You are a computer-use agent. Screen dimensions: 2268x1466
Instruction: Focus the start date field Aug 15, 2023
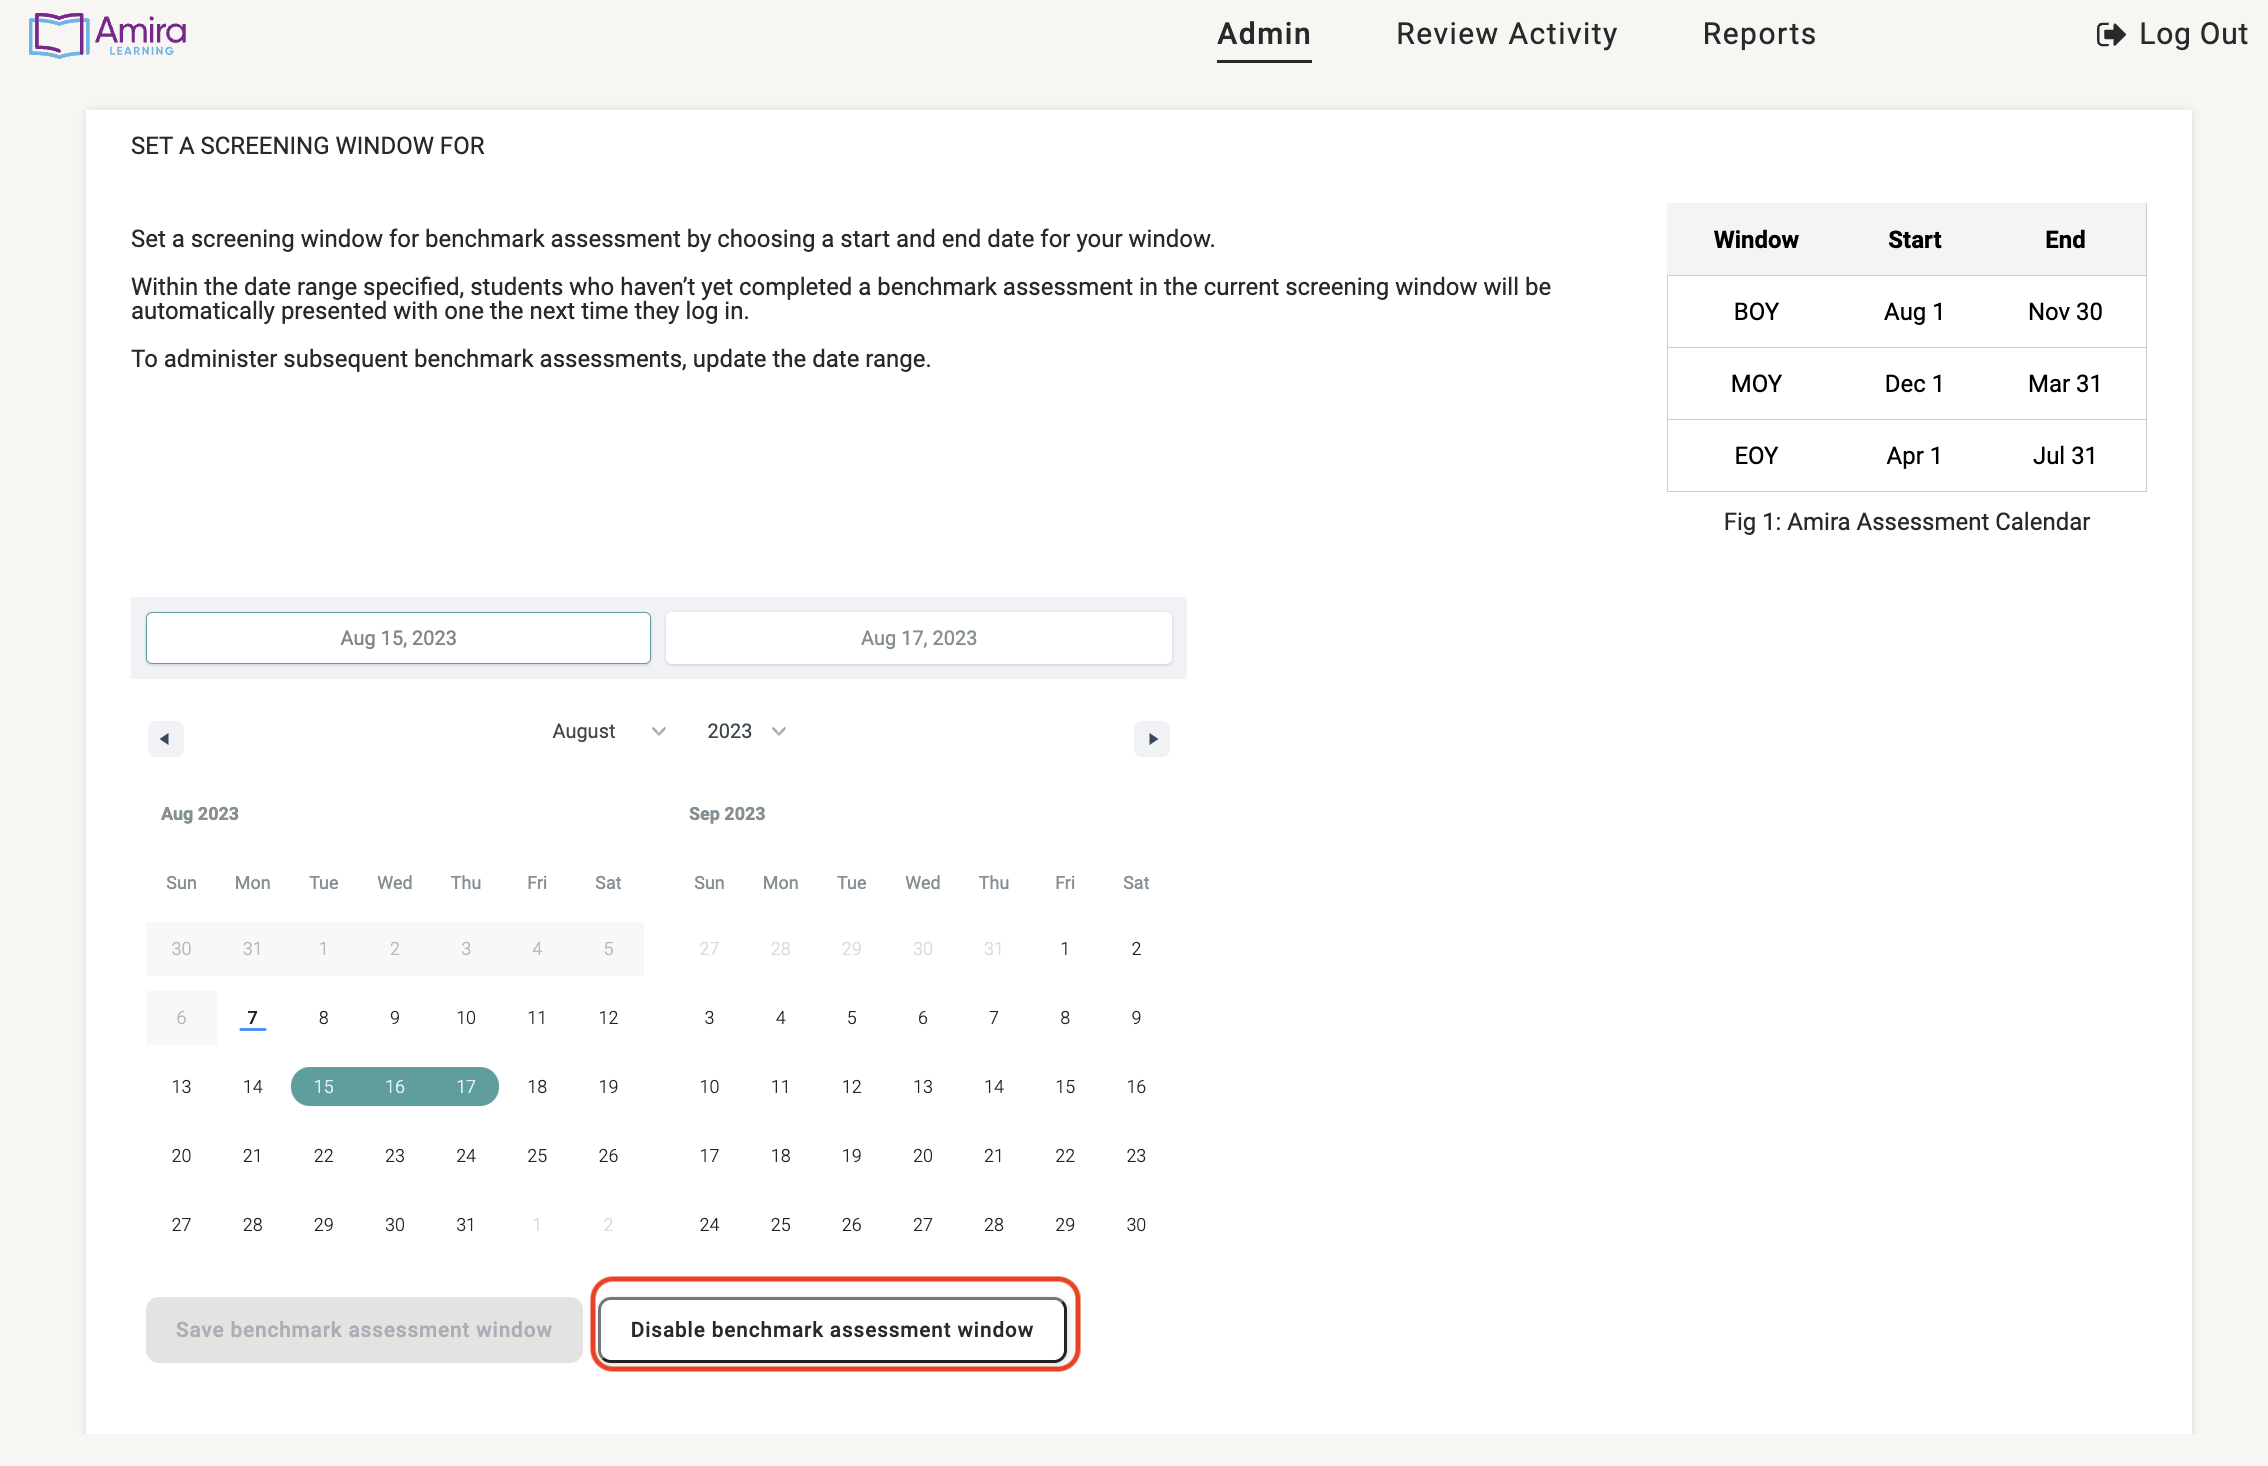click(398, 638)
